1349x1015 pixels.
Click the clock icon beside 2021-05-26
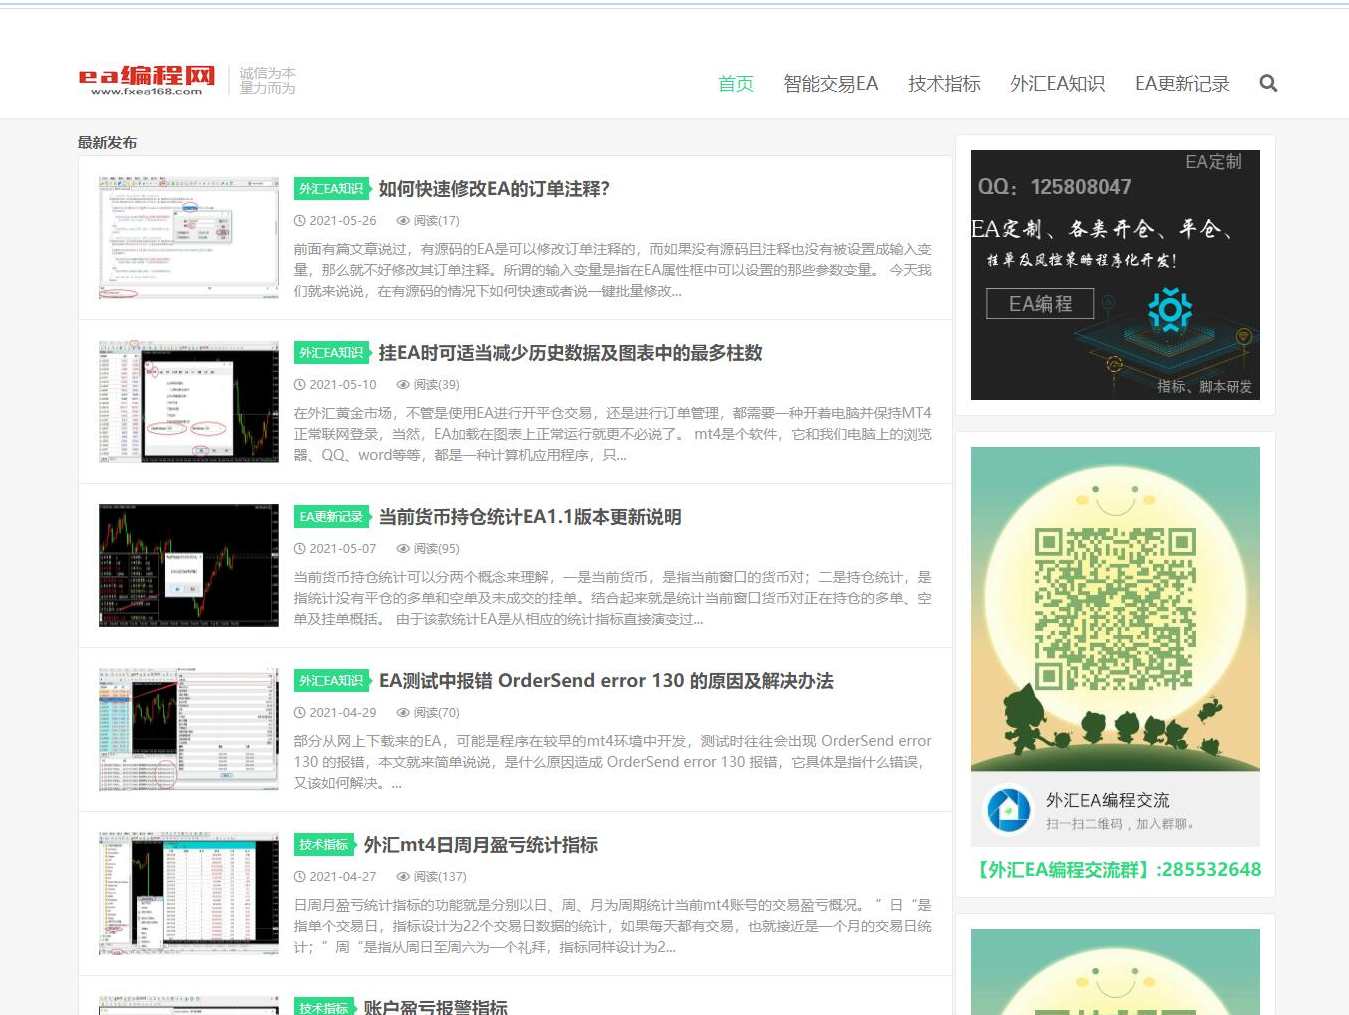pos(300,220)
